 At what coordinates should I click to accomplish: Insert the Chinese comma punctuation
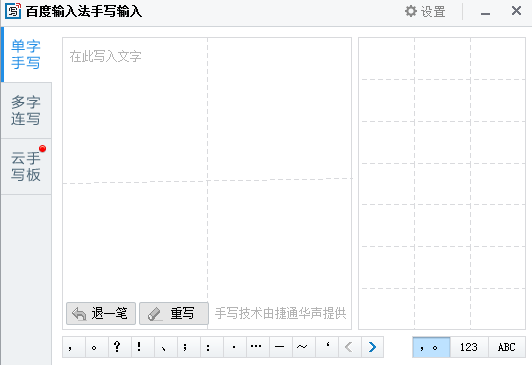74,347
